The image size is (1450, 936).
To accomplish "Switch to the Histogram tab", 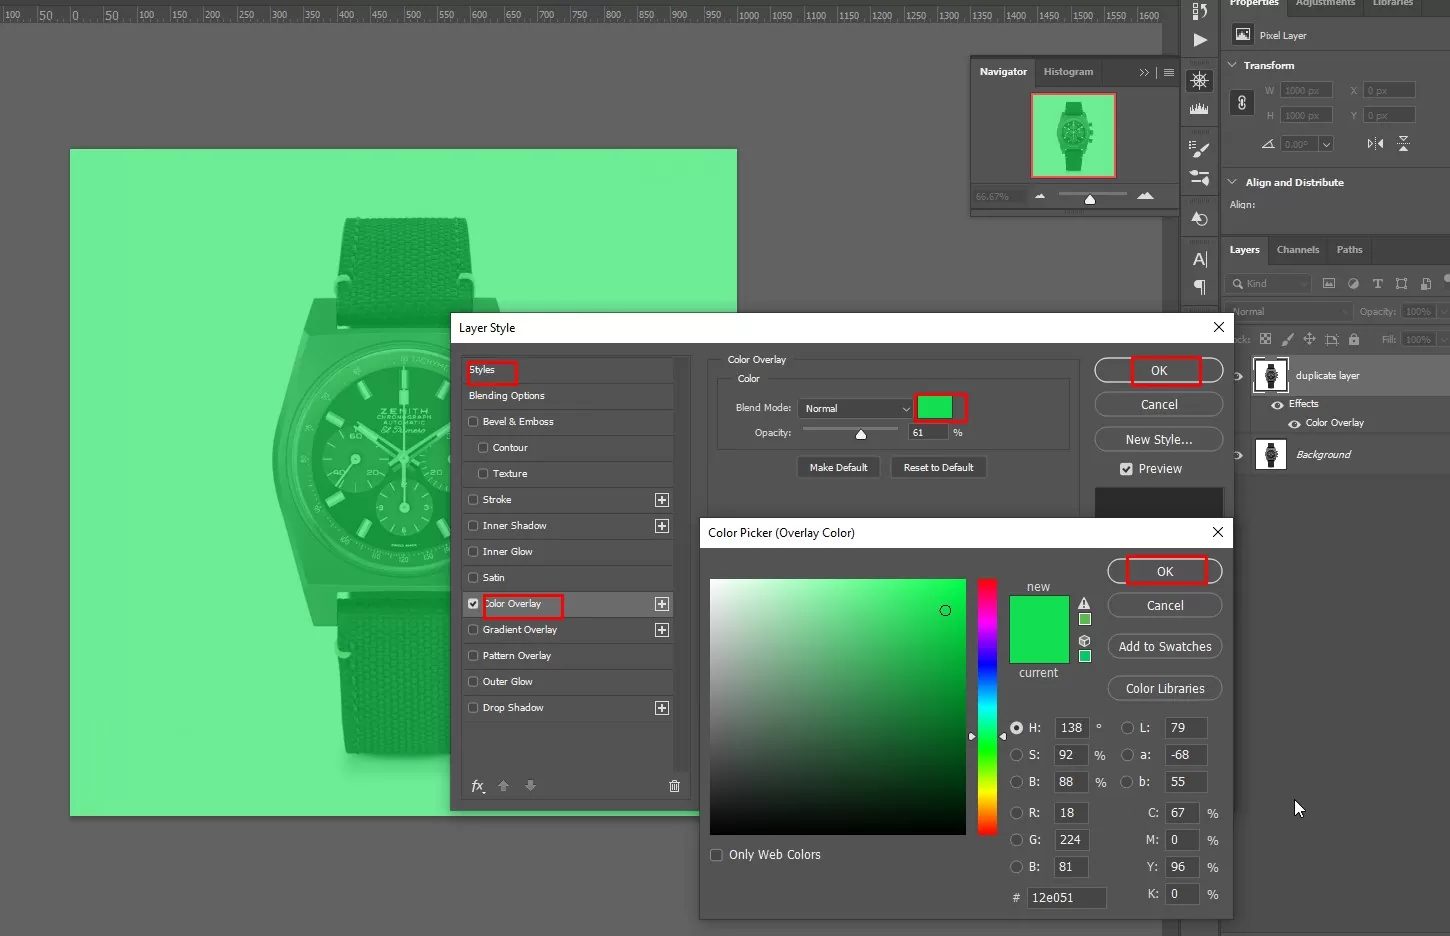I will (1068, 72).
